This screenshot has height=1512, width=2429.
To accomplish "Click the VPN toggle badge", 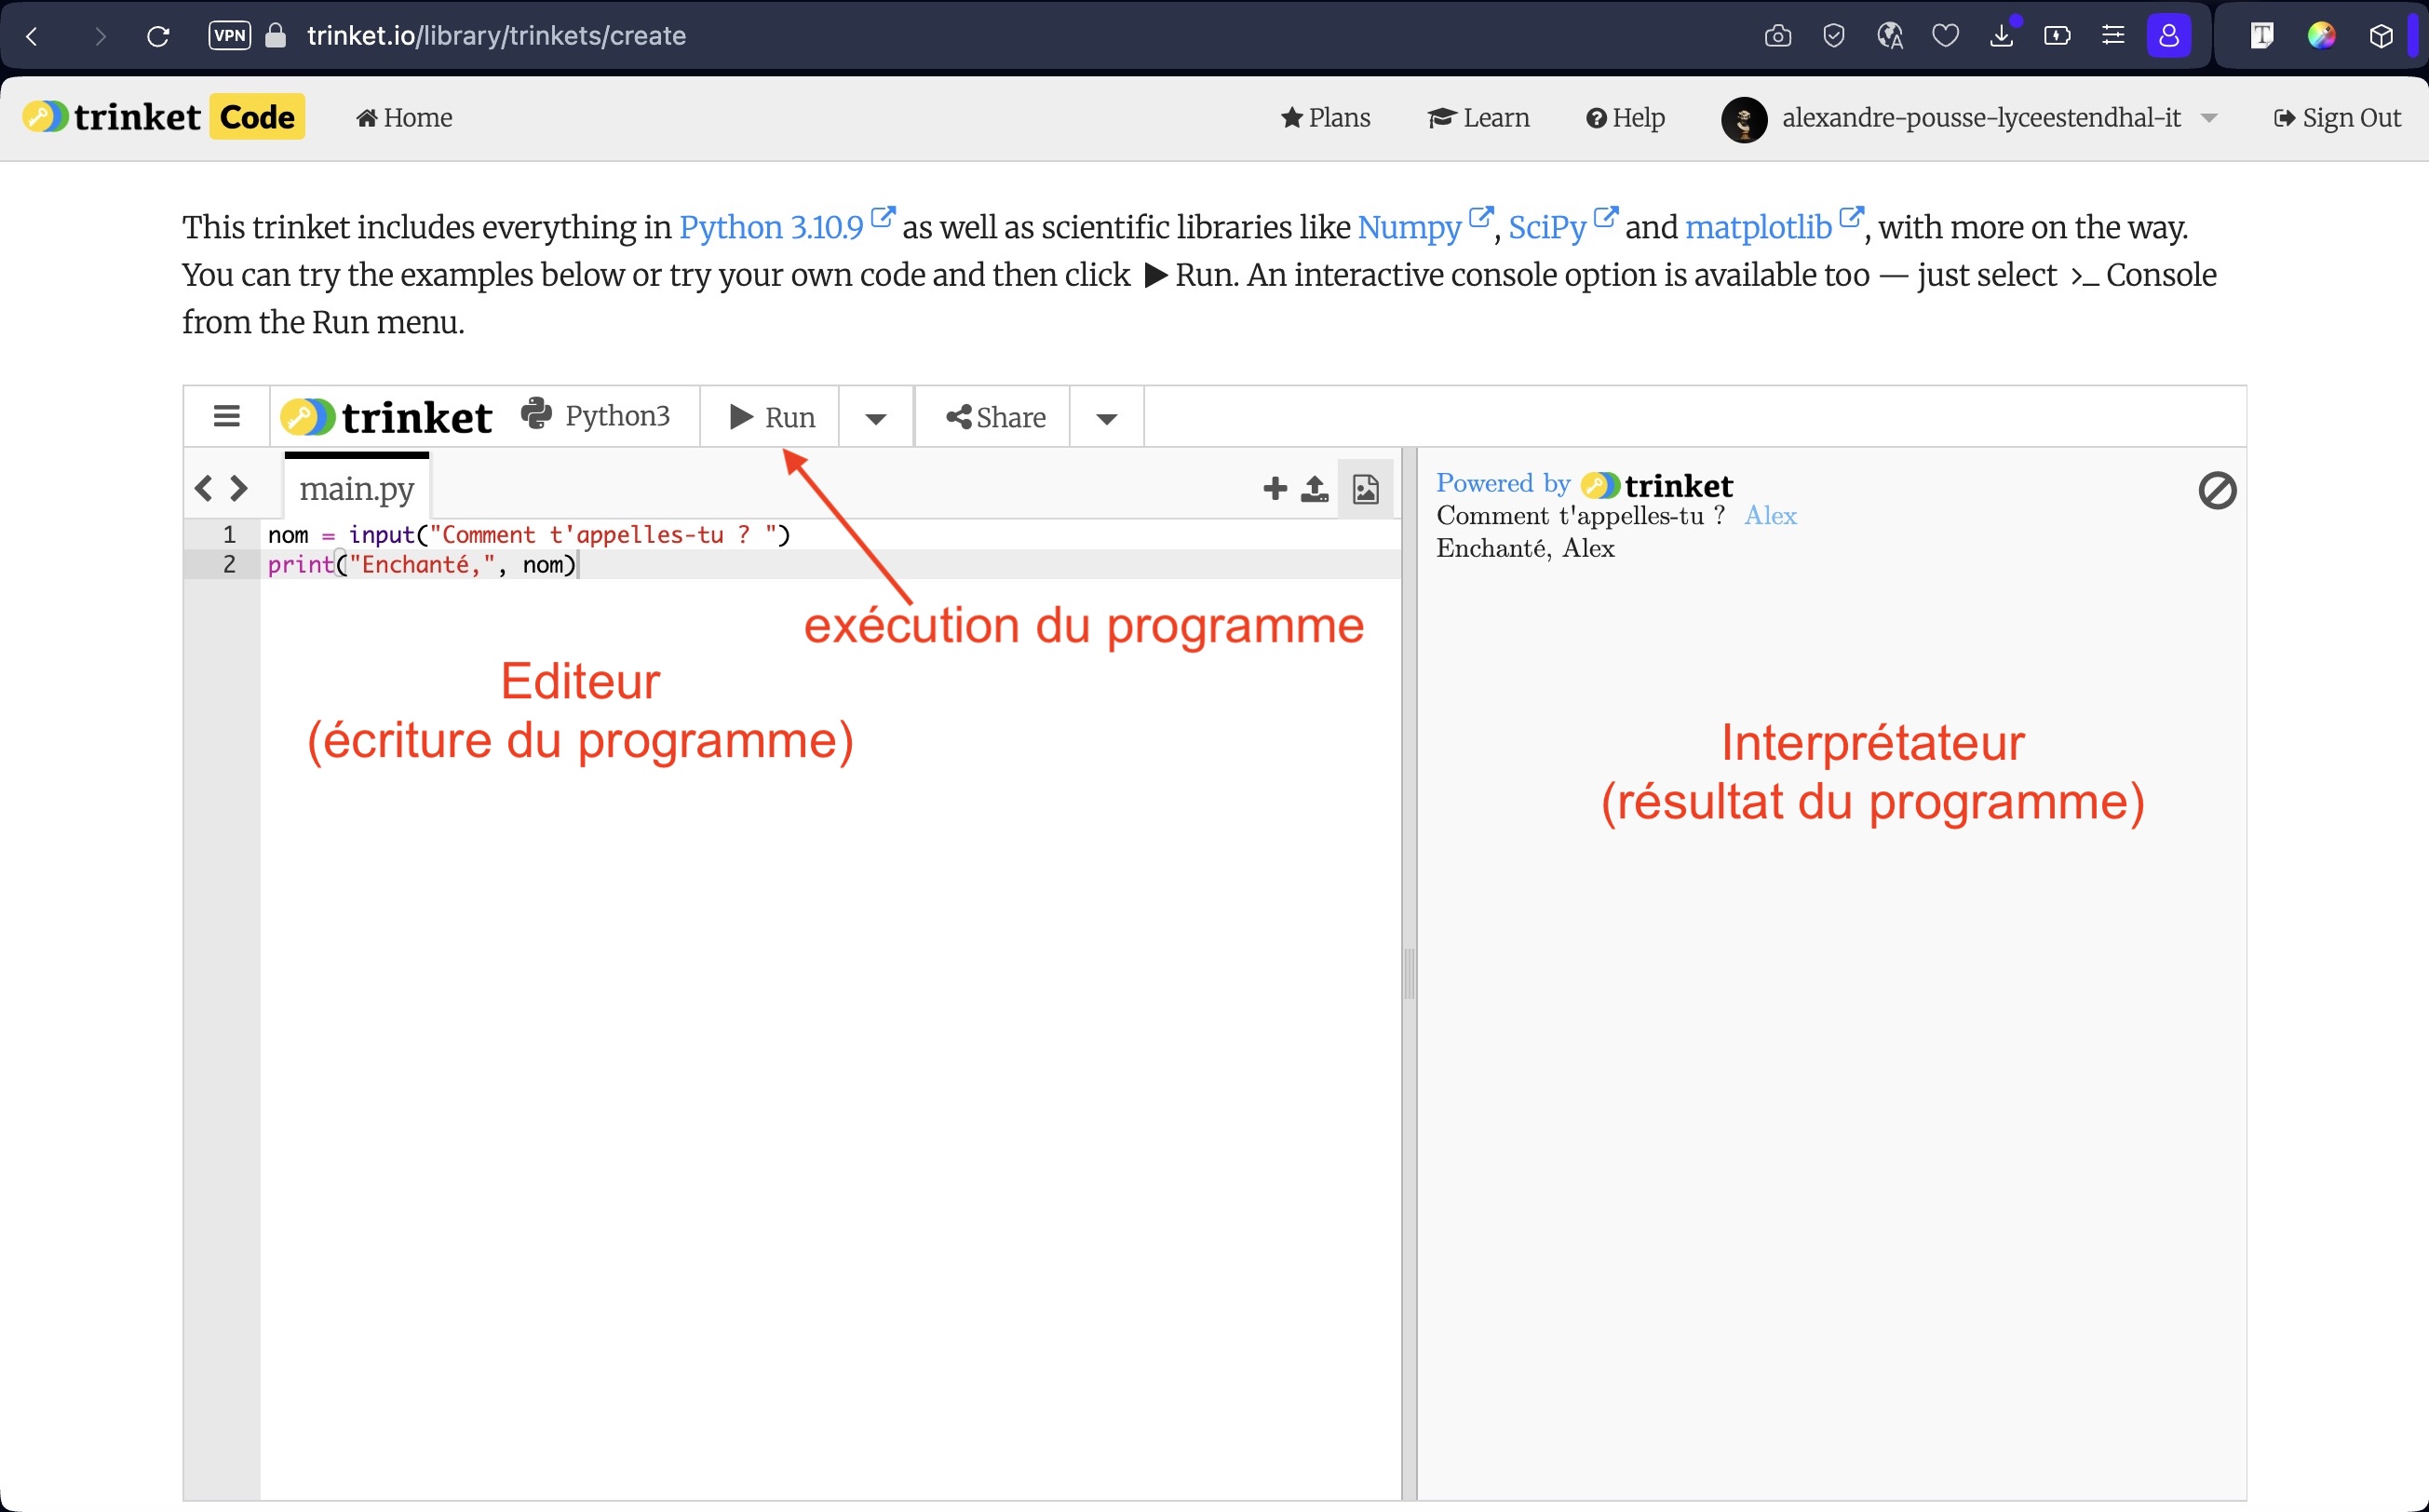I will [x=229, y=35].
